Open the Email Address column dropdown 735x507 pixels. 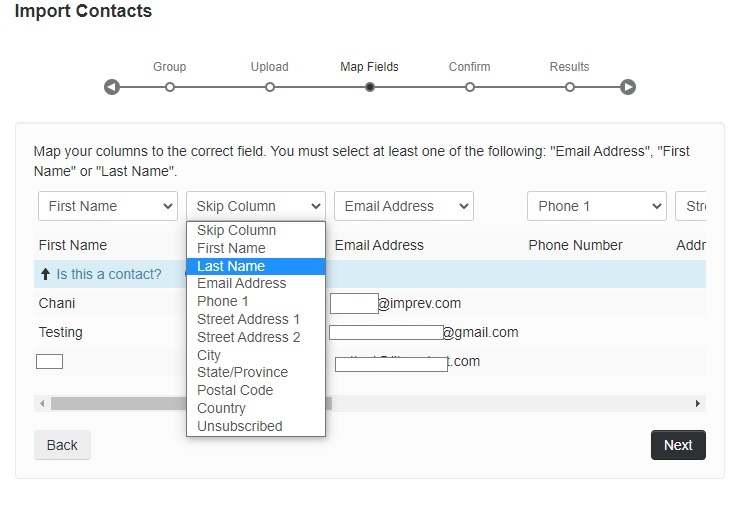pyautogui.click(x=404, y=206)
